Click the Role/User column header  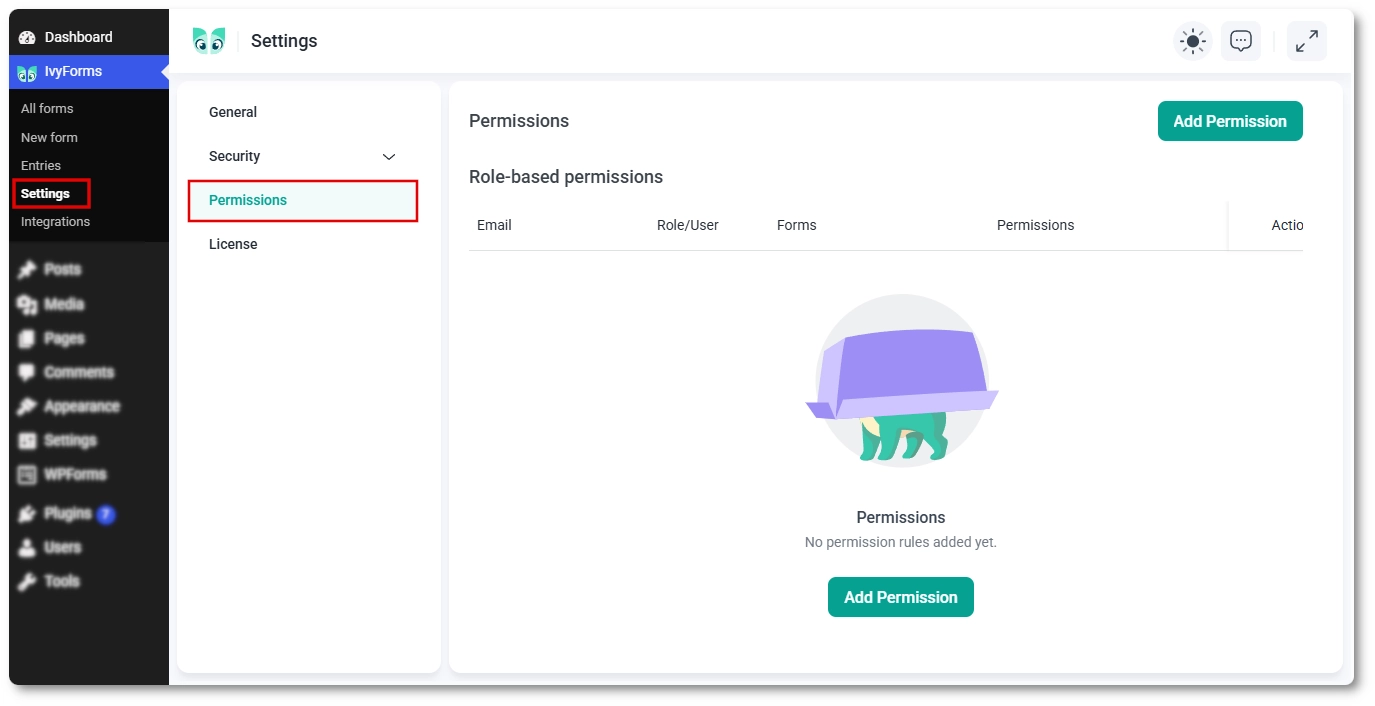click(x=688, y=225)
